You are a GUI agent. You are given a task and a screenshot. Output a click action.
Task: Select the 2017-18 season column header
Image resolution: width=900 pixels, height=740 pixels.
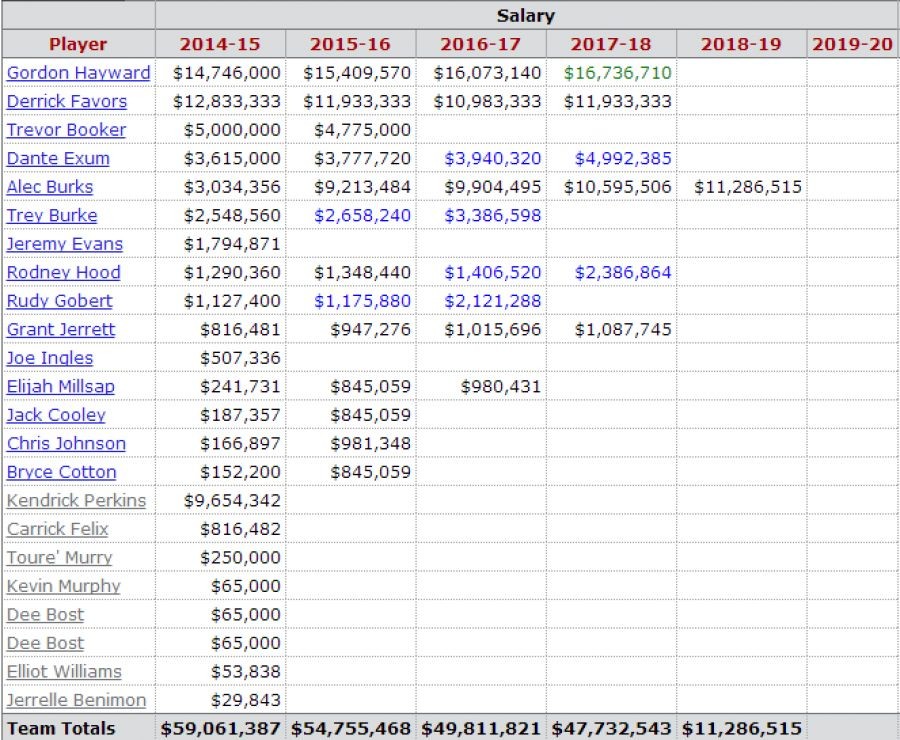tap(611, 44)
